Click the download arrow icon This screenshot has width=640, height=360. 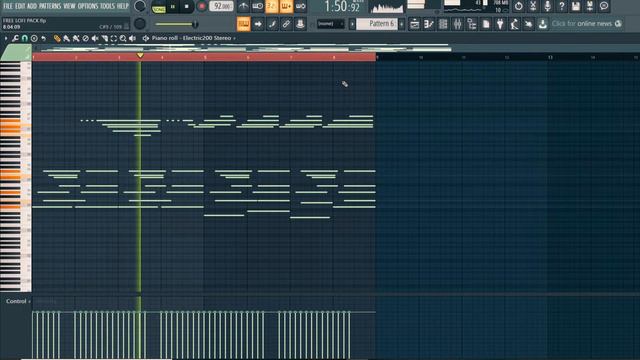coord(542,24)
